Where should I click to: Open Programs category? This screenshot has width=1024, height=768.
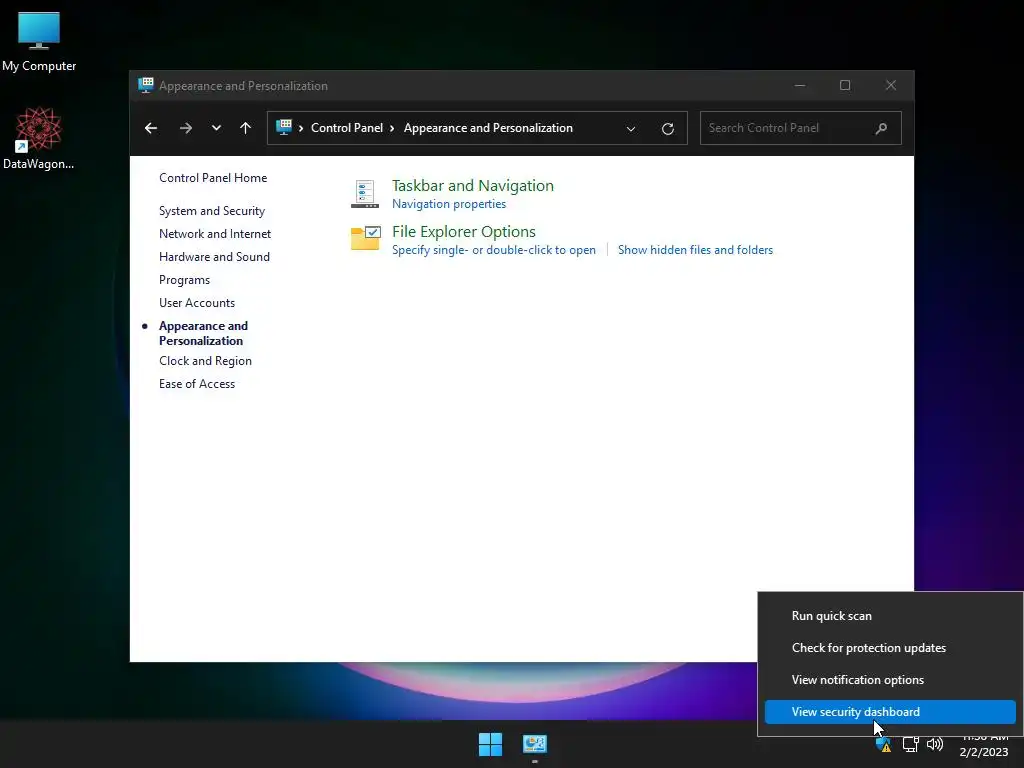tap(184, 280)
